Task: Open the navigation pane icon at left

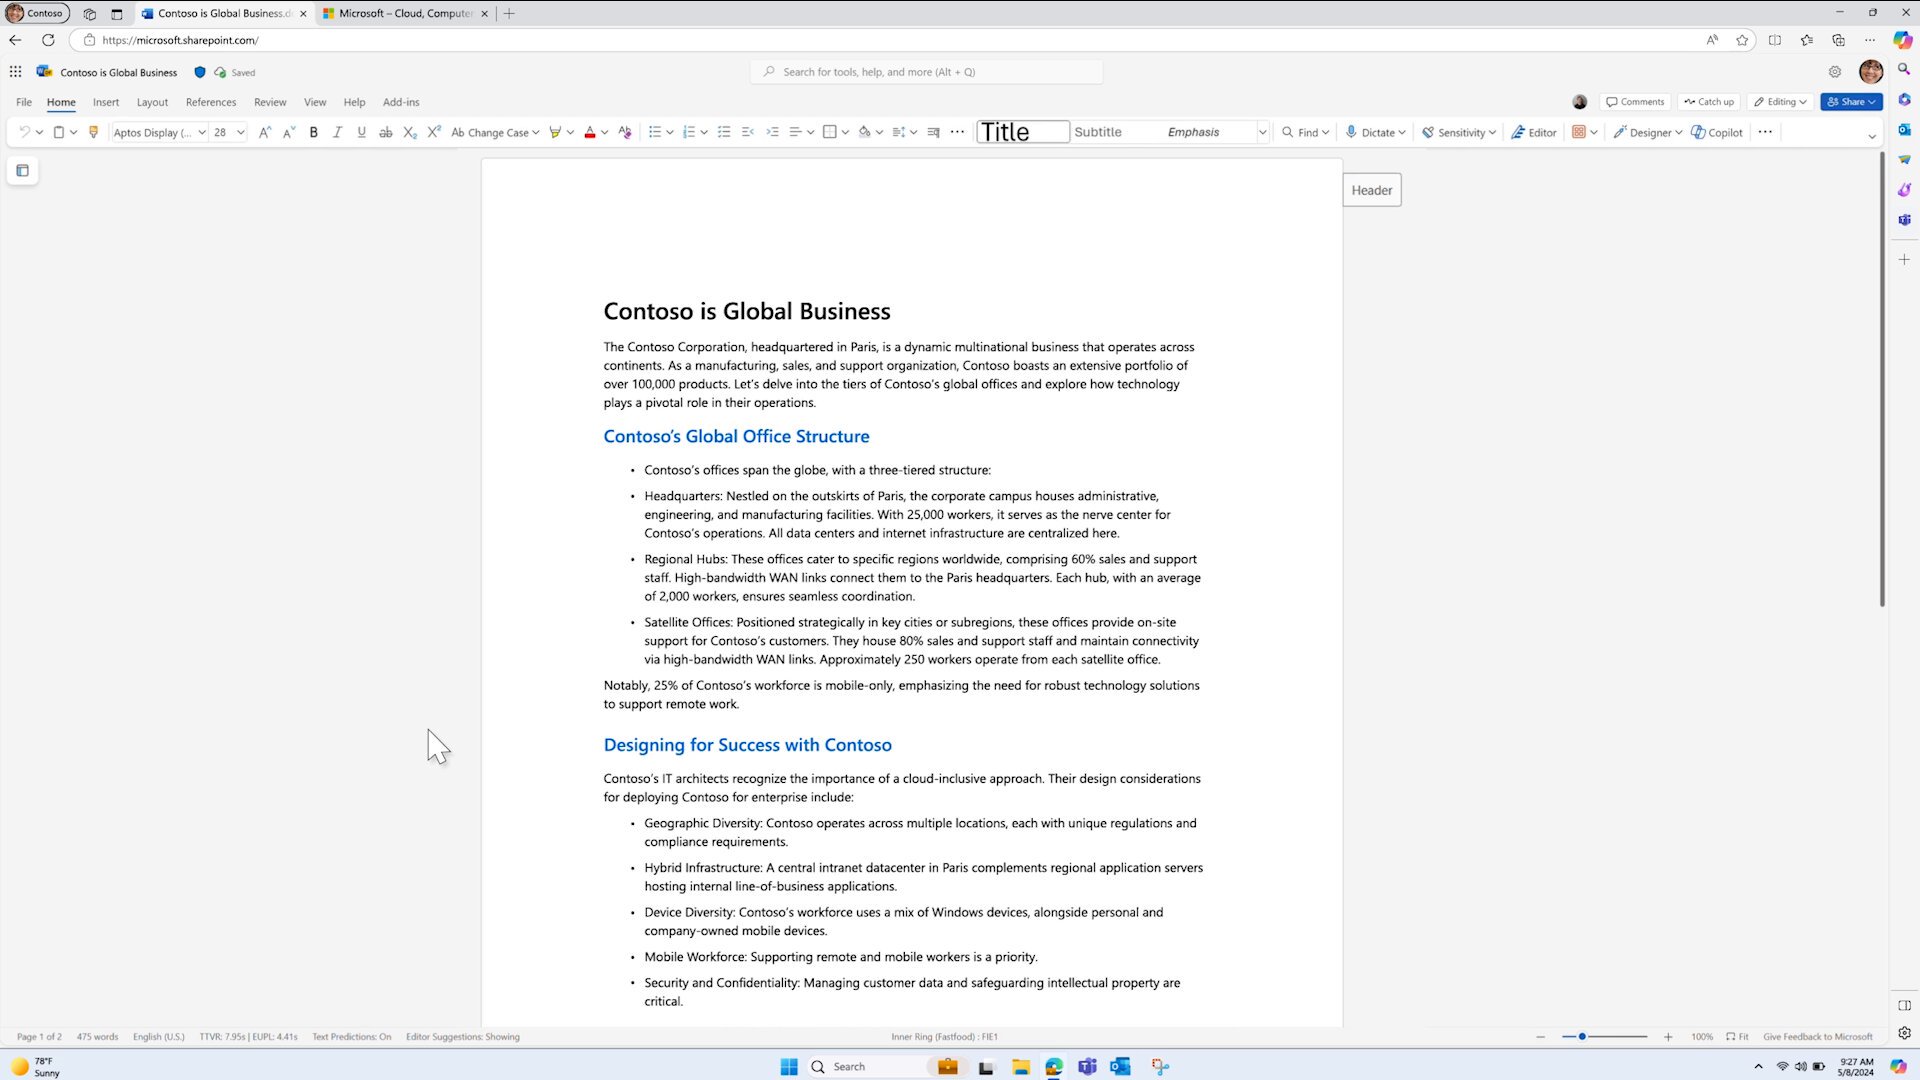Action: pyautogui.click(x=22, y=171)
